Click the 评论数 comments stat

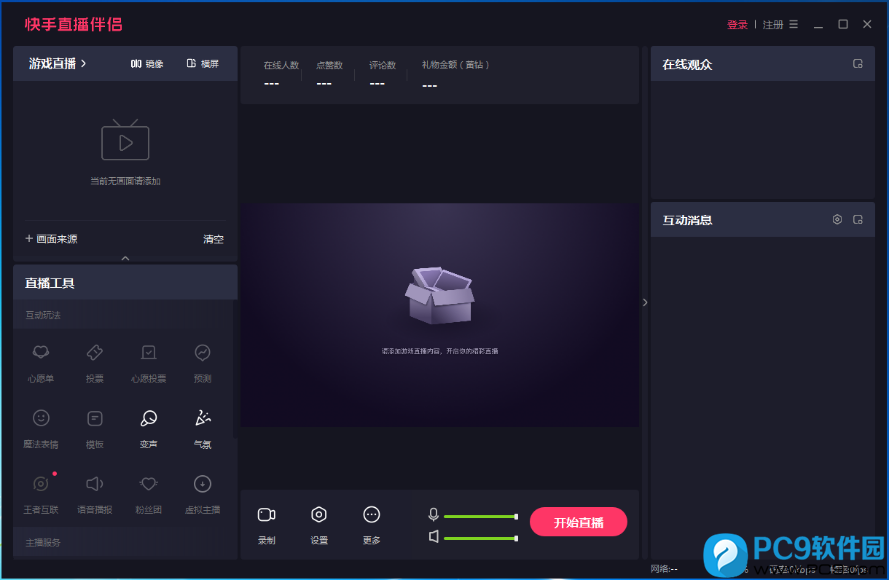click(x=382, y=74)
